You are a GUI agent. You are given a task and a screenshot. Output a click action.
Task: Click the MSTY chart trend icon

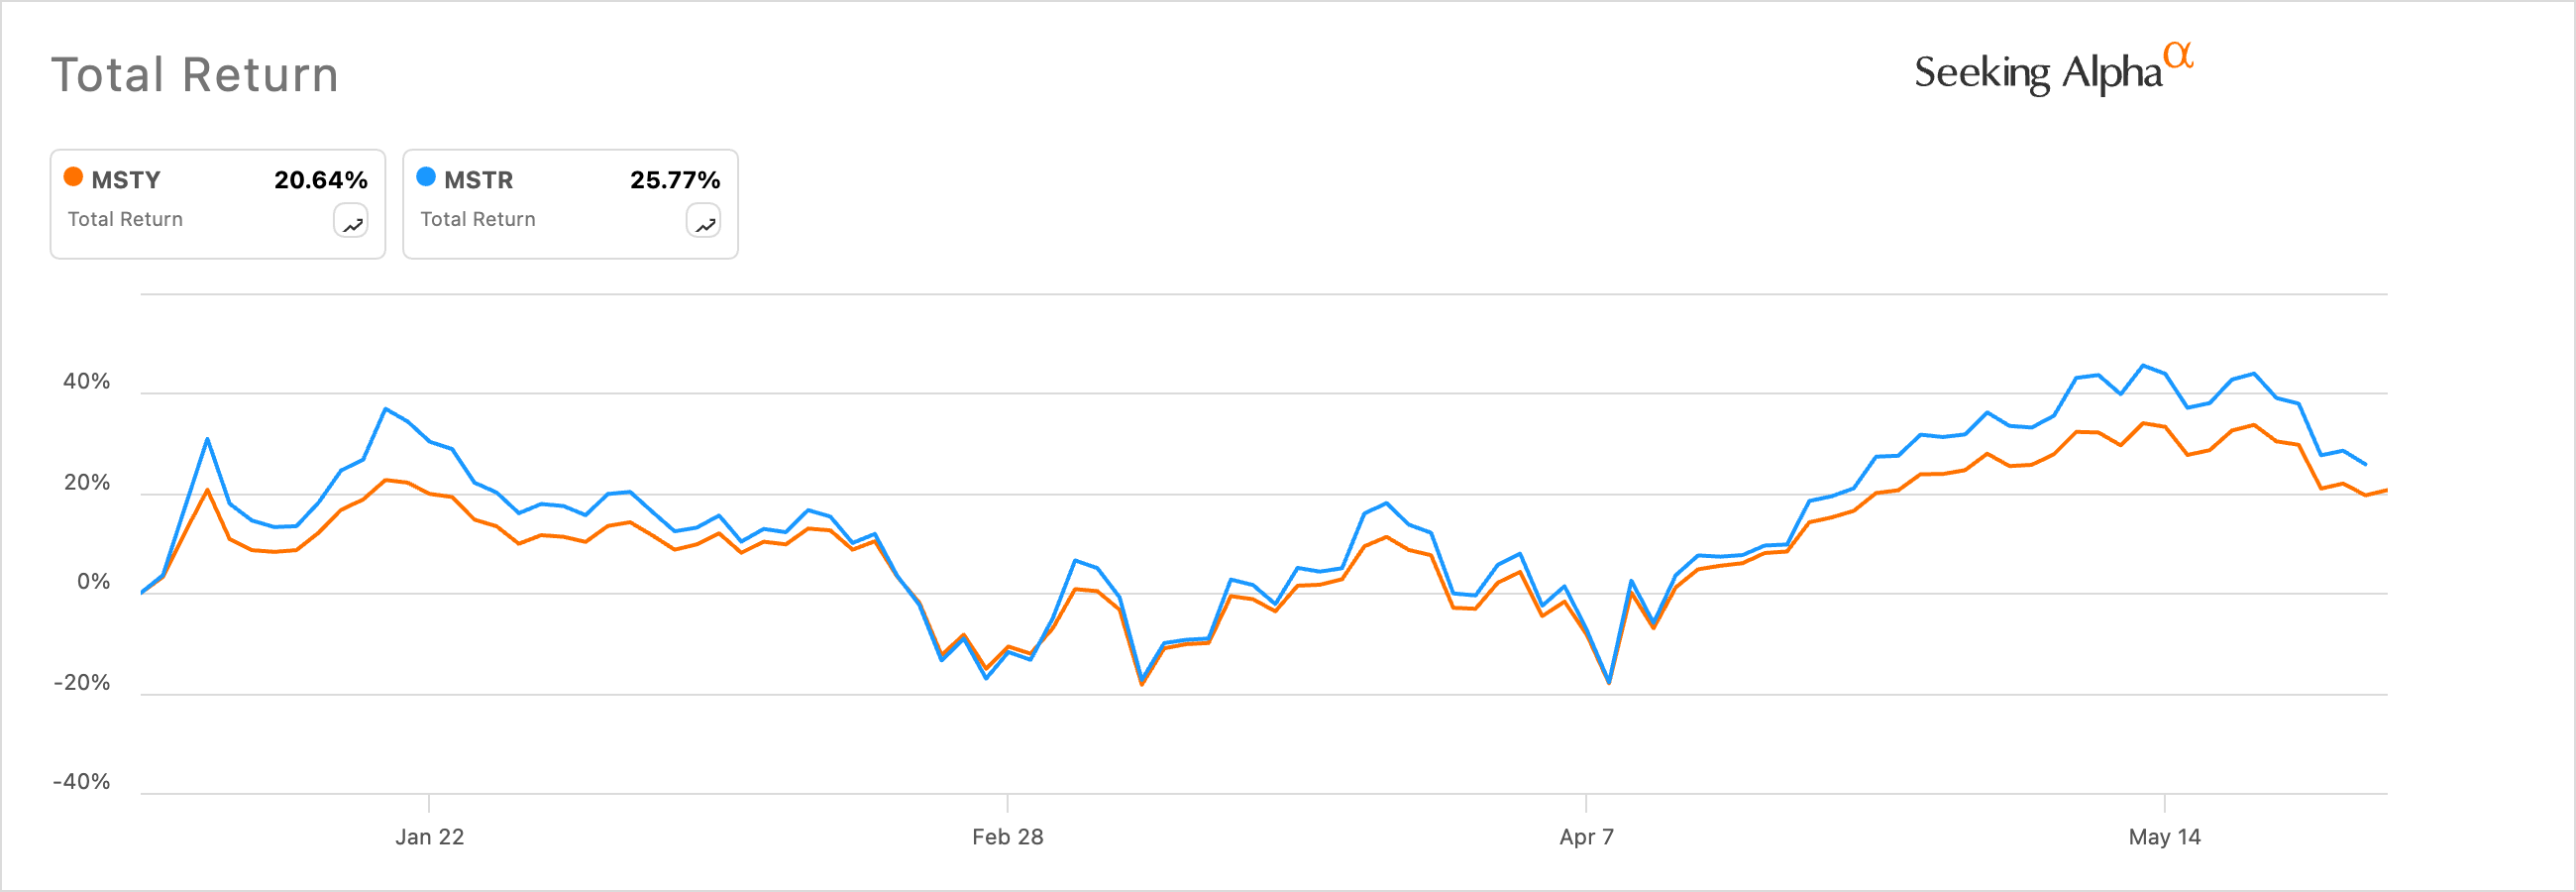[x=351, y=221]
